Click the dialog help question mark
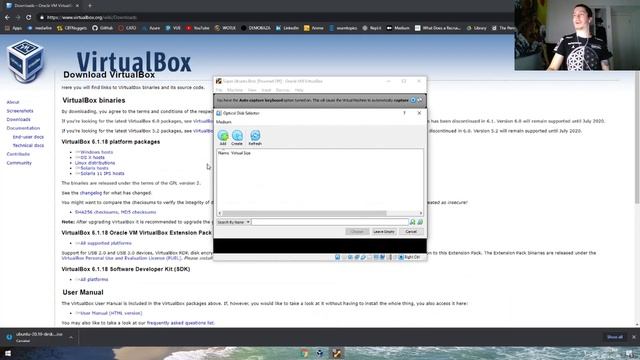This screenshot has width=640, height=360. [404, 113]
